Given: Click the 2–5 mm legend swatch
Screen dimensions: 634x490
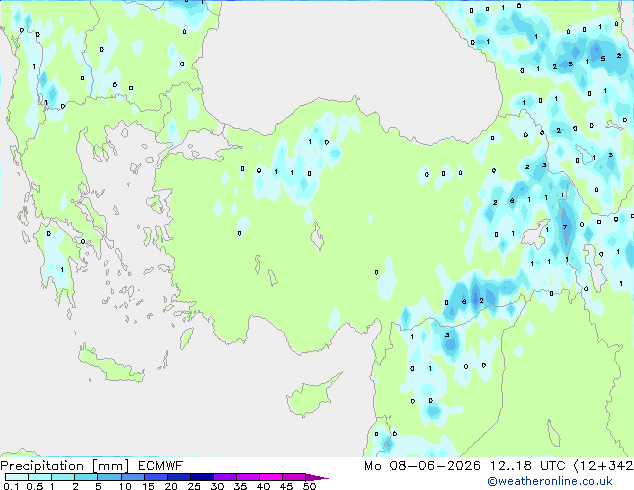Looking at the screenshot, I should click(86, 477).
